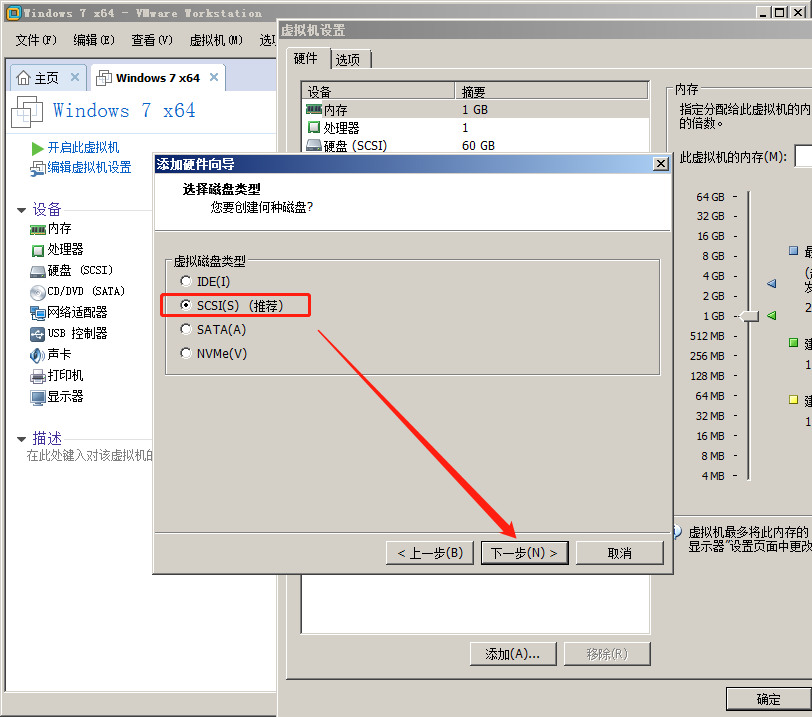Click the VM icon on Windows 7 x64 tab
Image resolution: width=812 pixels, height=717 pixels.
point(104,78)
